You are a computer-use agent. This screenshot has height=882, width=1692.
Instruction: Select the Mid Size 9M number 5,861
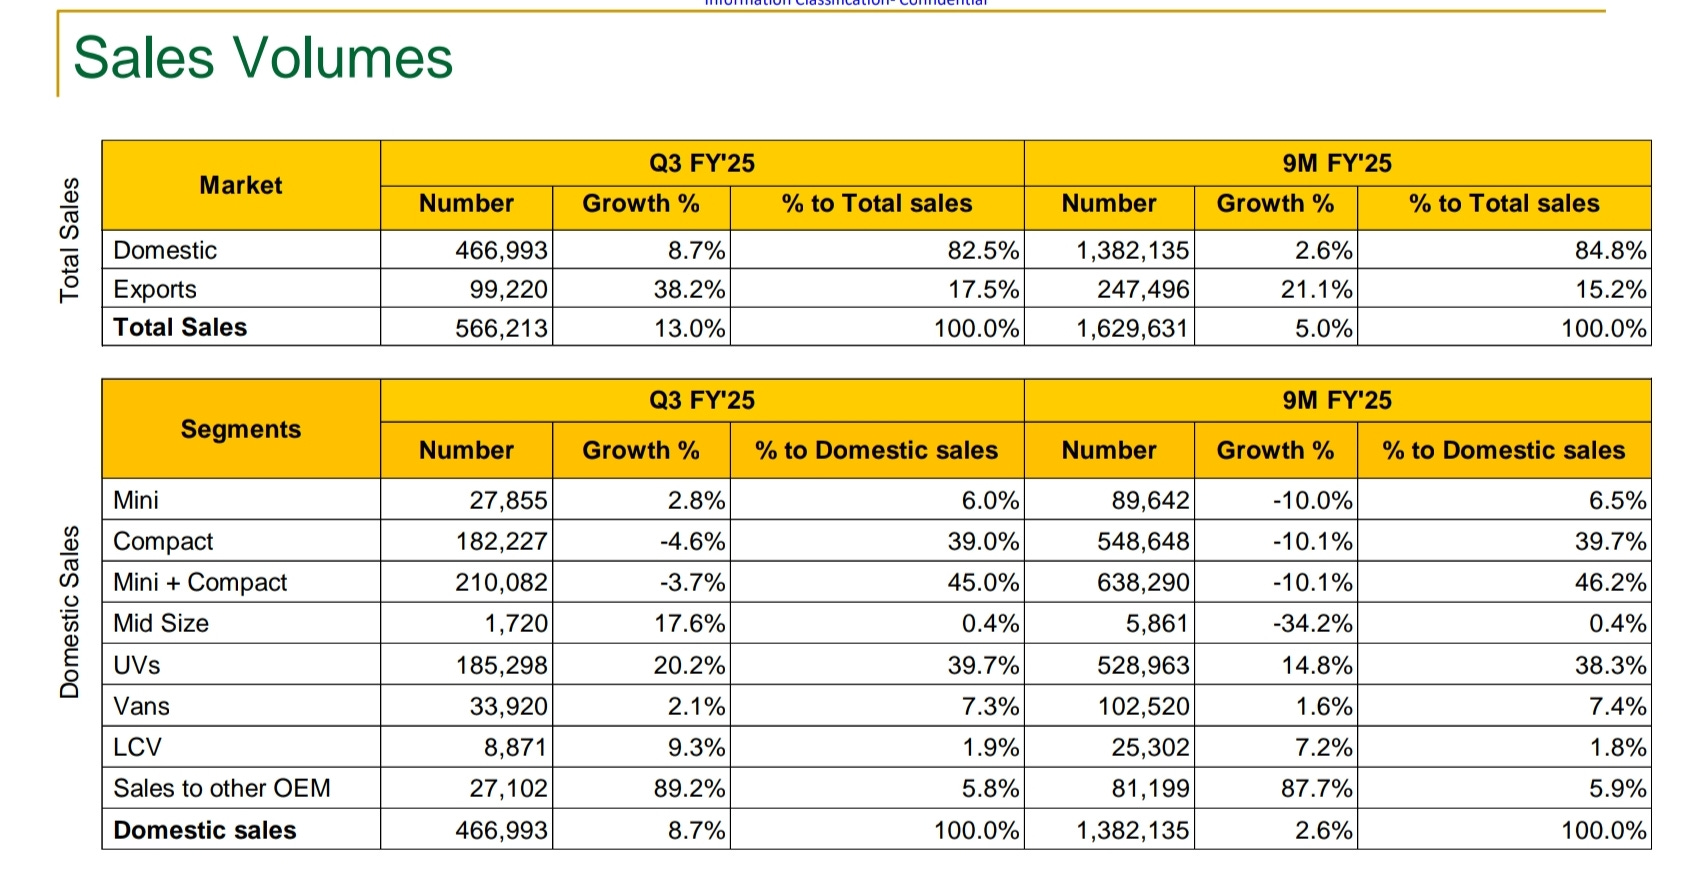point(1158,623)
